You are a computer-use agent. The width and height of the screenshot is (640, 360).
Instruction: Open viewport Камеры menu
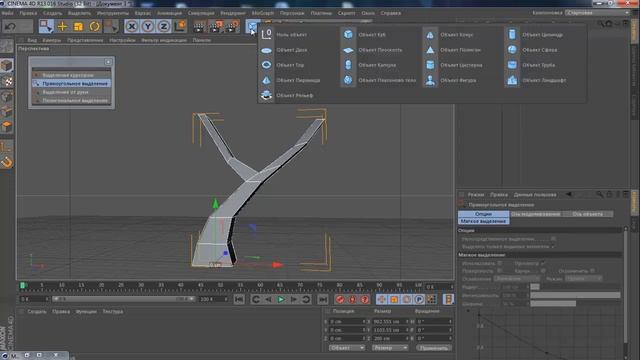[52, 40]
